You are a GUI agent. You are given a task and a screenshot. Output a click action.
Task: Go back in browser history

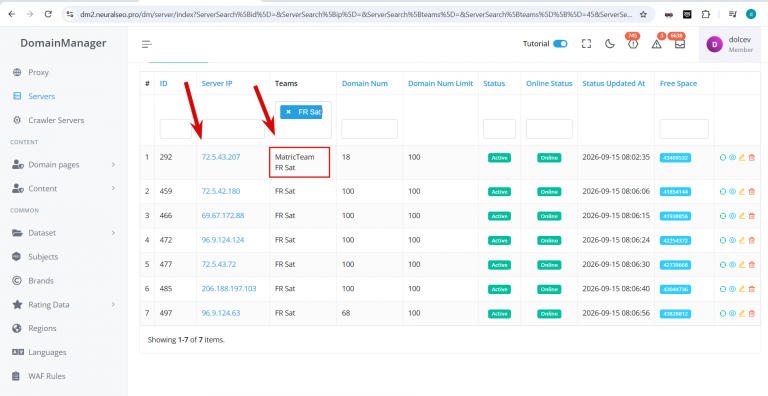12,14
